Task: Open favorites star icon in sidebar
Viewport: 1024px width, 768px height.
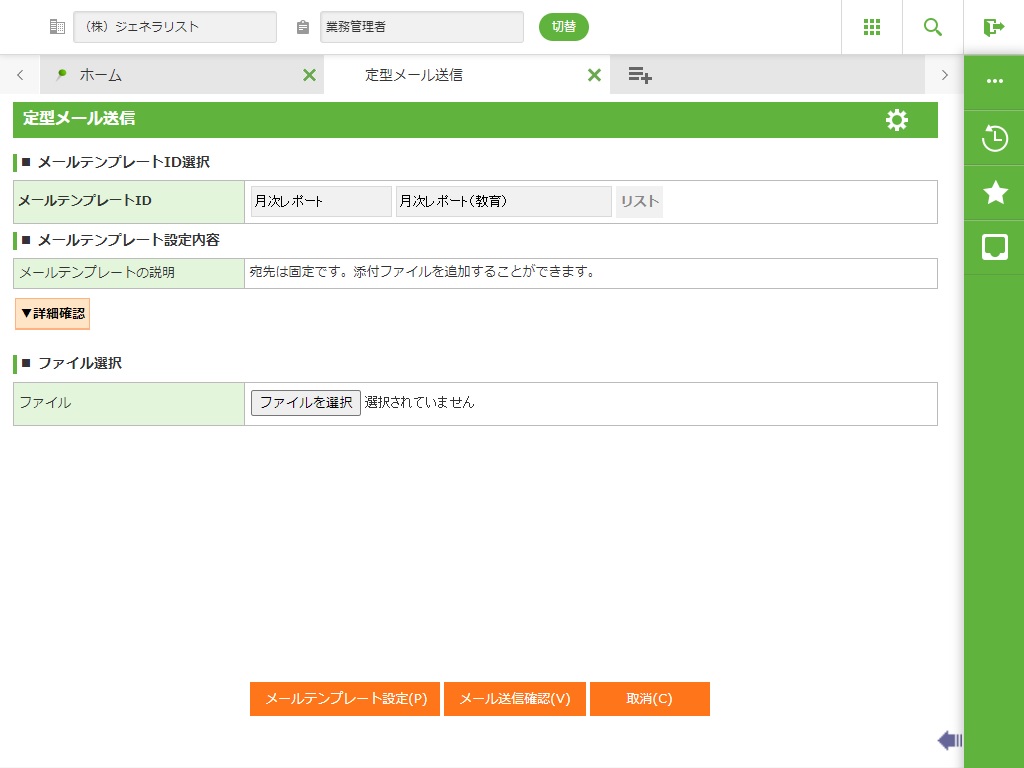Action: pos(995,193)
